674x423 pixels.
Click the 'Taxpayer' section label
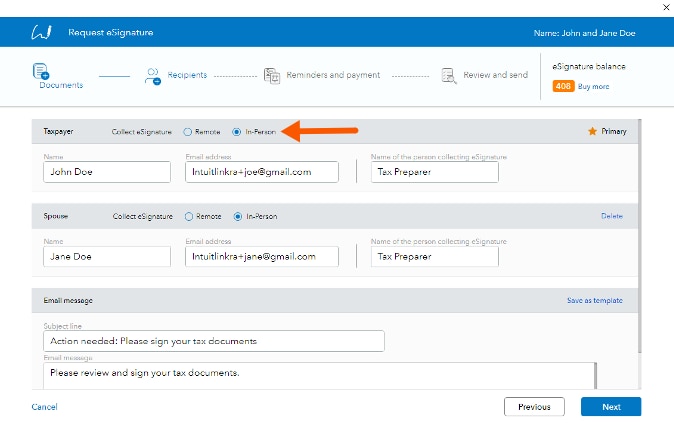click(x=58, y=131)
